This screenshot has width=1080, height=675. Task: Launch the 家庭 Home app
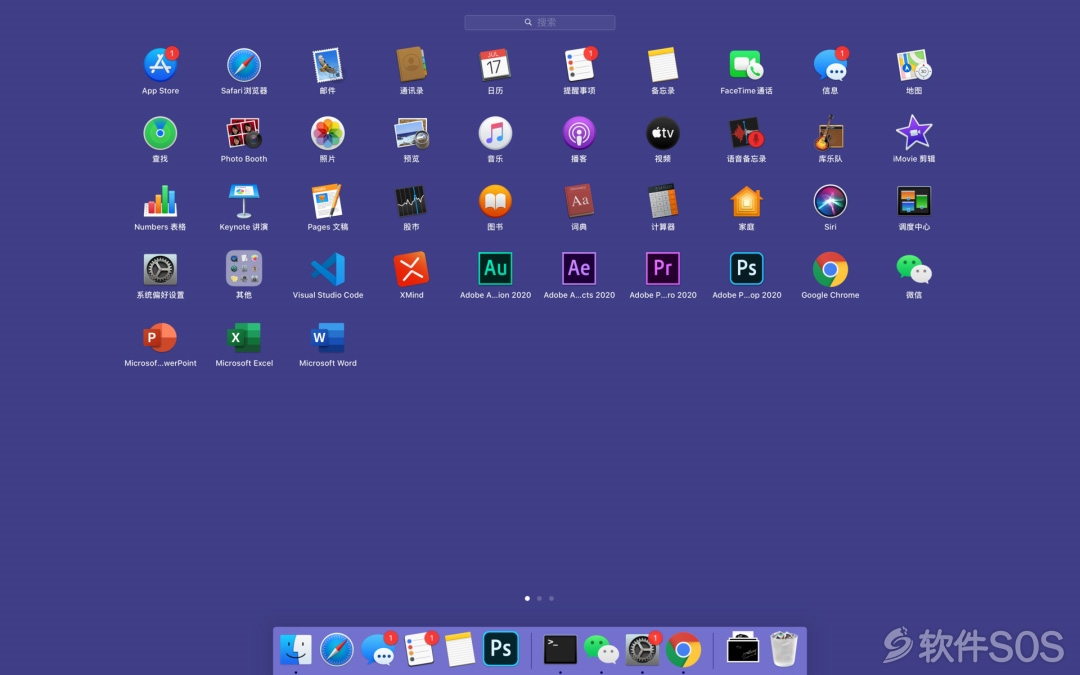click(x=747, y=201)
